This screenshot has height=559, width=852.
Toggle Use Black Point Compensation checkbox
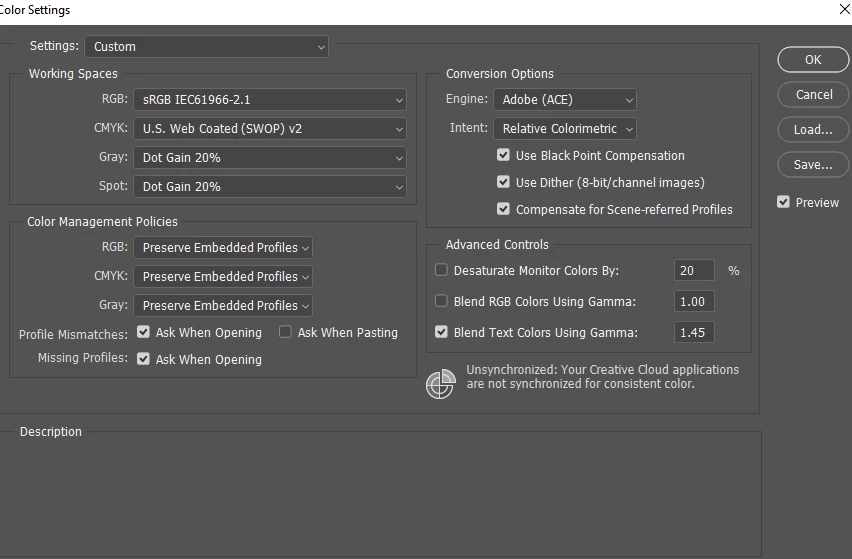[503, 155]
